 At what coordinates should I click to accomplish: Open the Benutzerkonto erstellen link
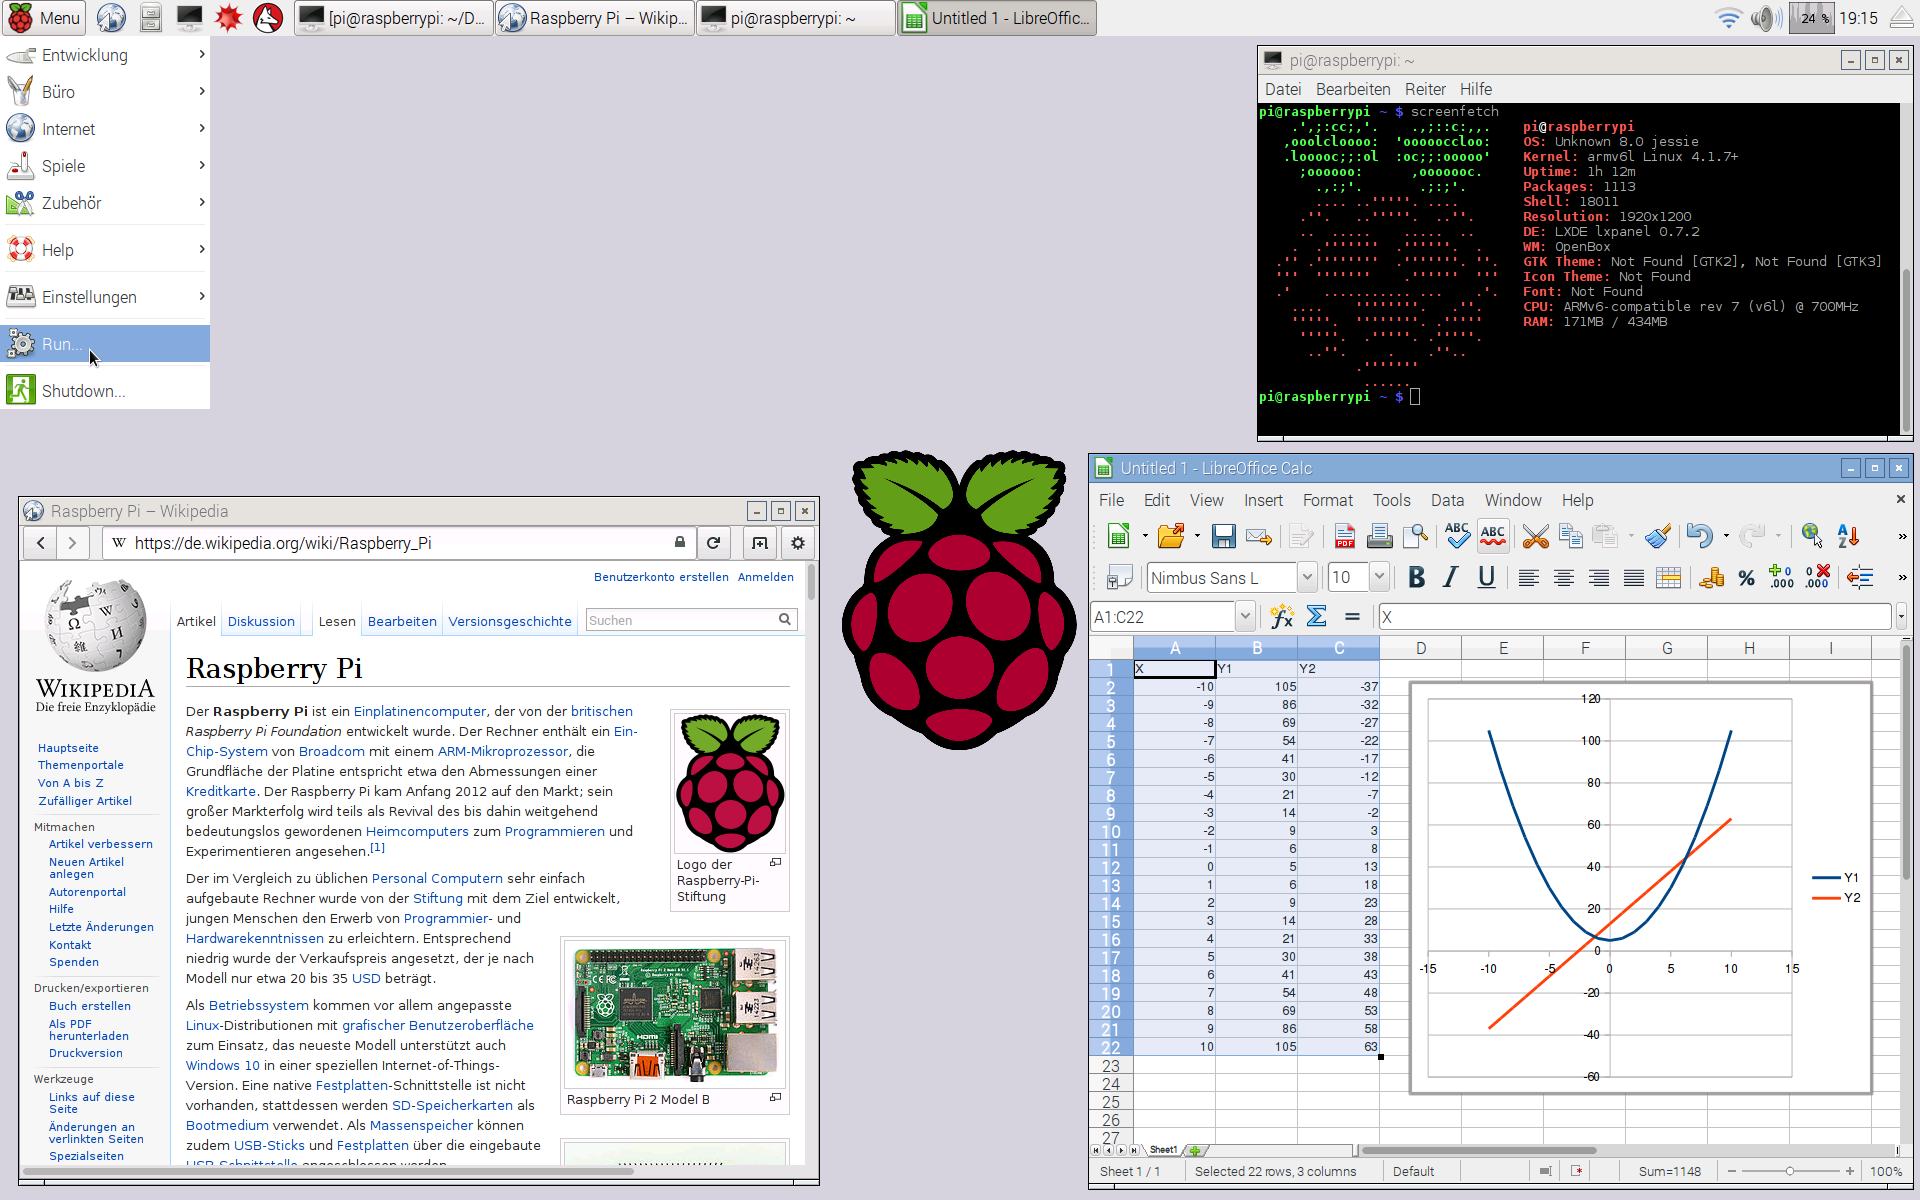[661, 577]
